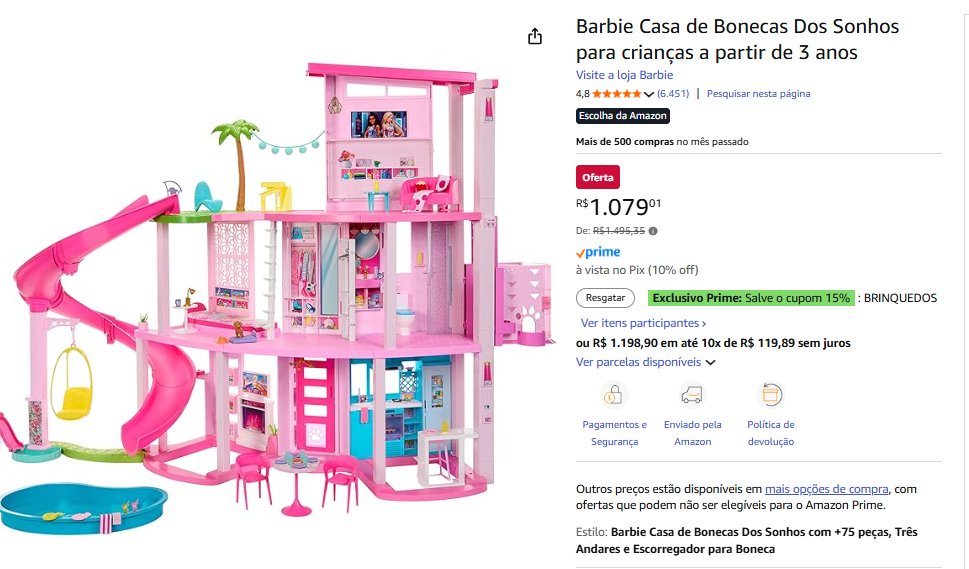969x569 pixels.
Task: Click the Escolha da Amazon badge
Action: (x=623, y=116)
